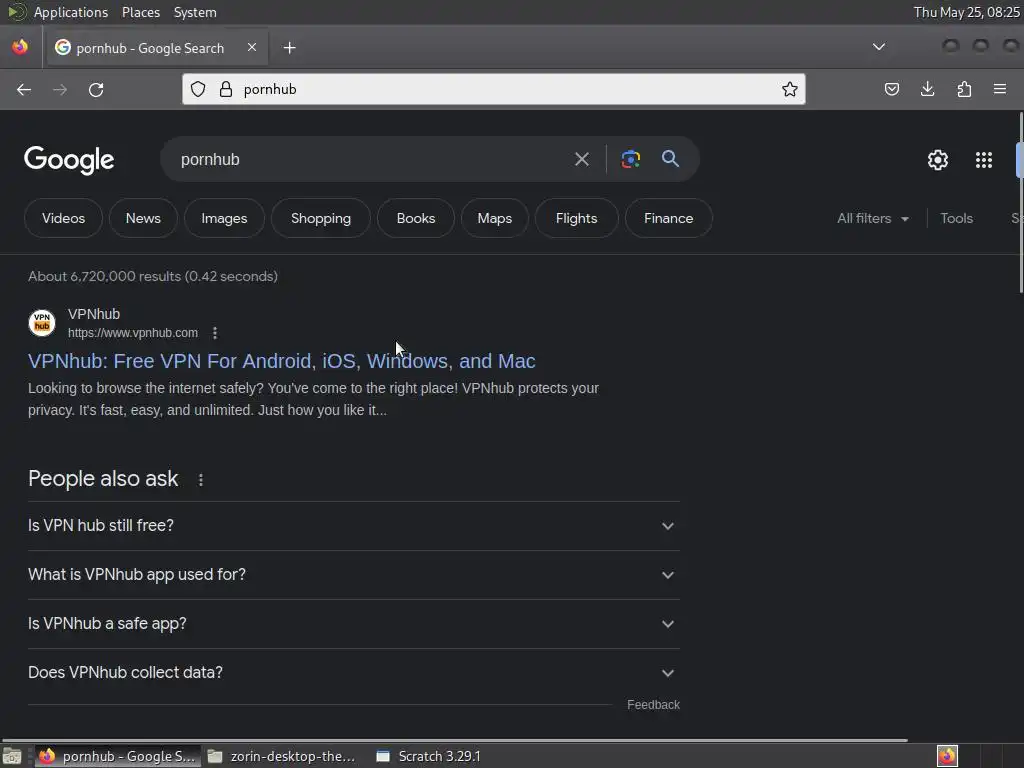The image size is (1024, 768).
Task: Open the VPNhub Free VPN result link
Action: pos(281,361)
